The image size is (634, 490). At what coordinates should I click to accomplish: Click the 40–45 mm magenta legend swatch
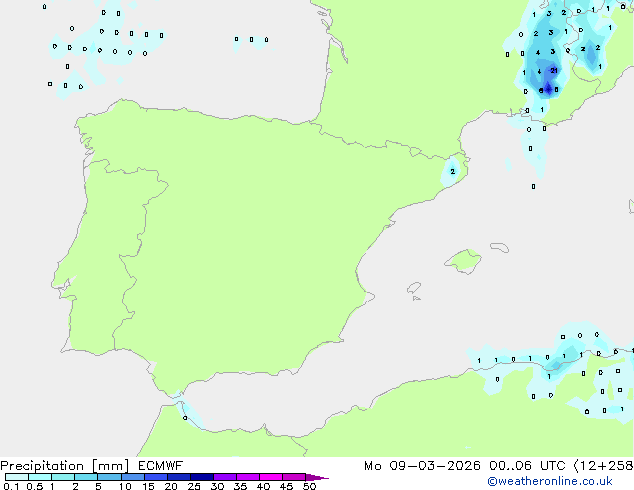coord(271,477)
